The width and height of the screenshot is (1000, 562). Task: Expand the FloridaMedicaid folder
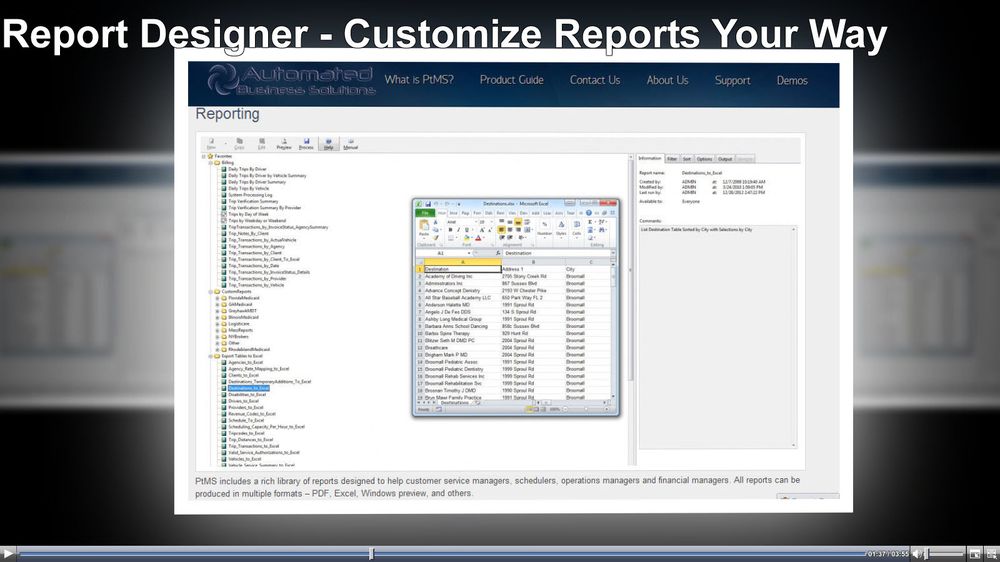217,298
